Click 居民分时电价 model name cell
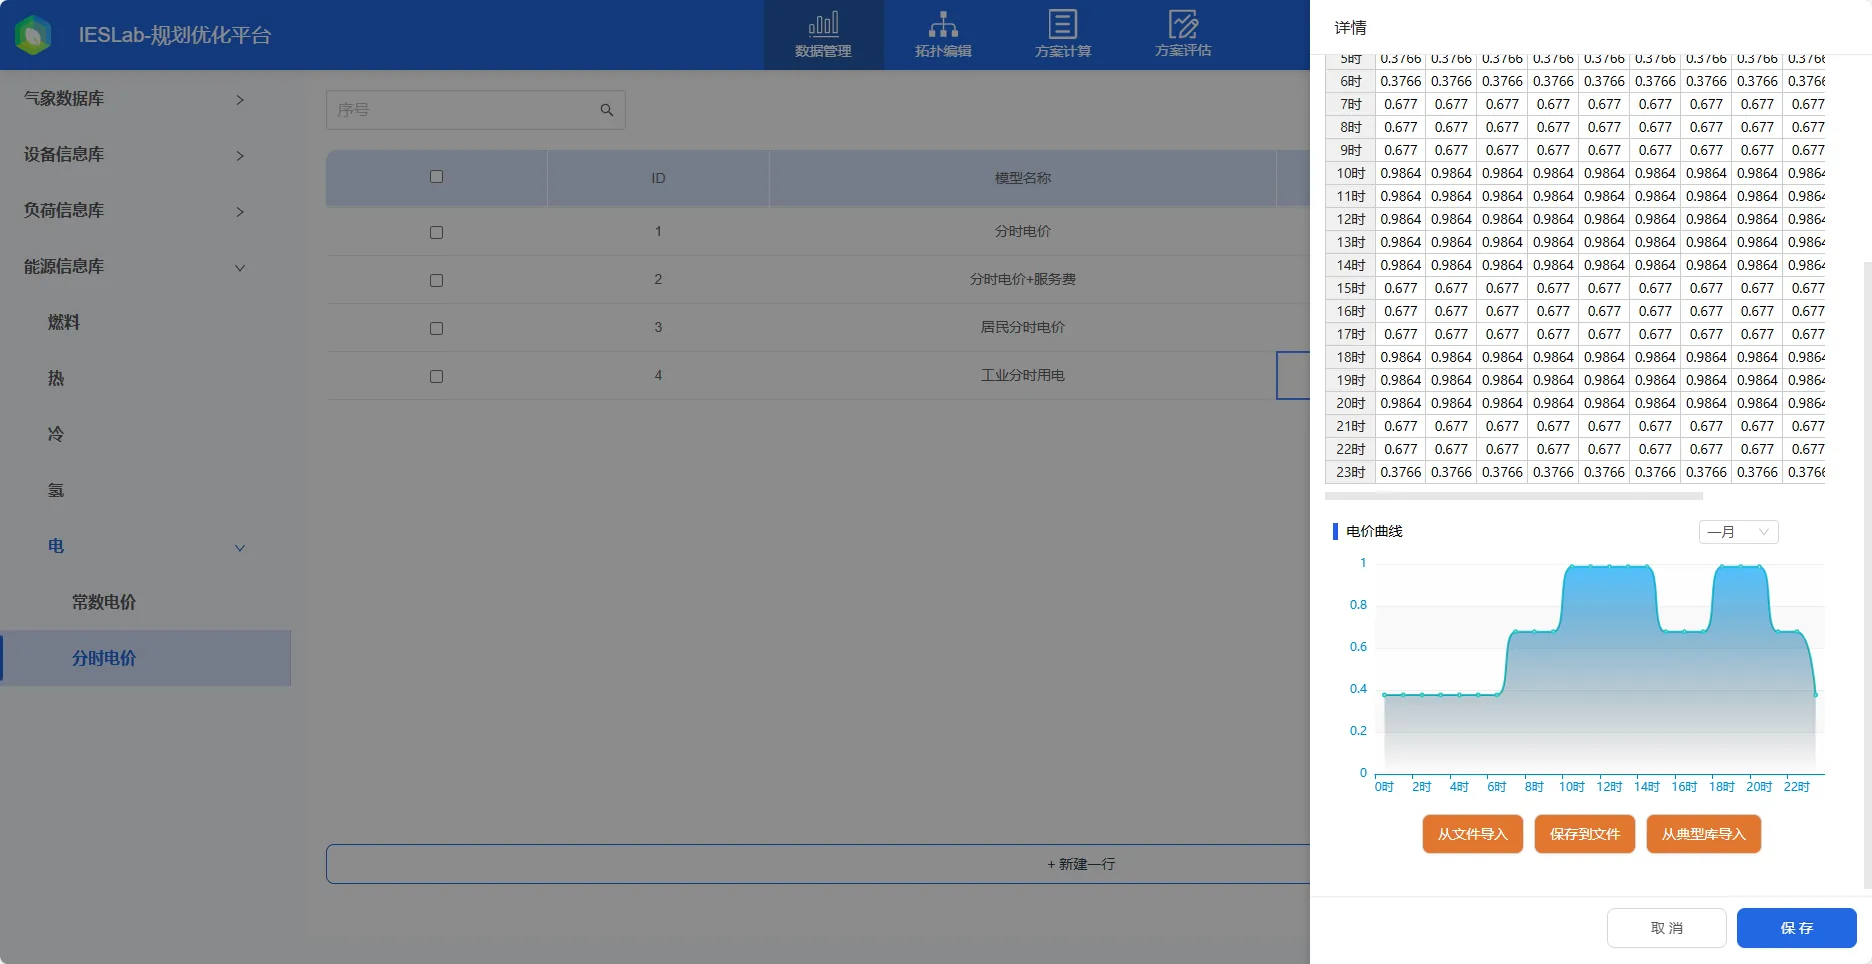The image size is (1872, 964). click(1022, 327)
